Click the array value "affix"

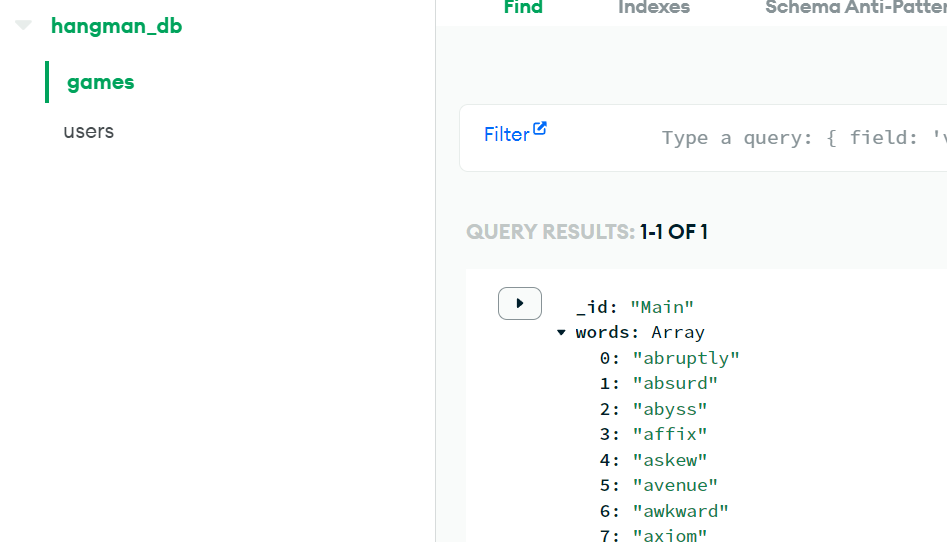(669, 434)
